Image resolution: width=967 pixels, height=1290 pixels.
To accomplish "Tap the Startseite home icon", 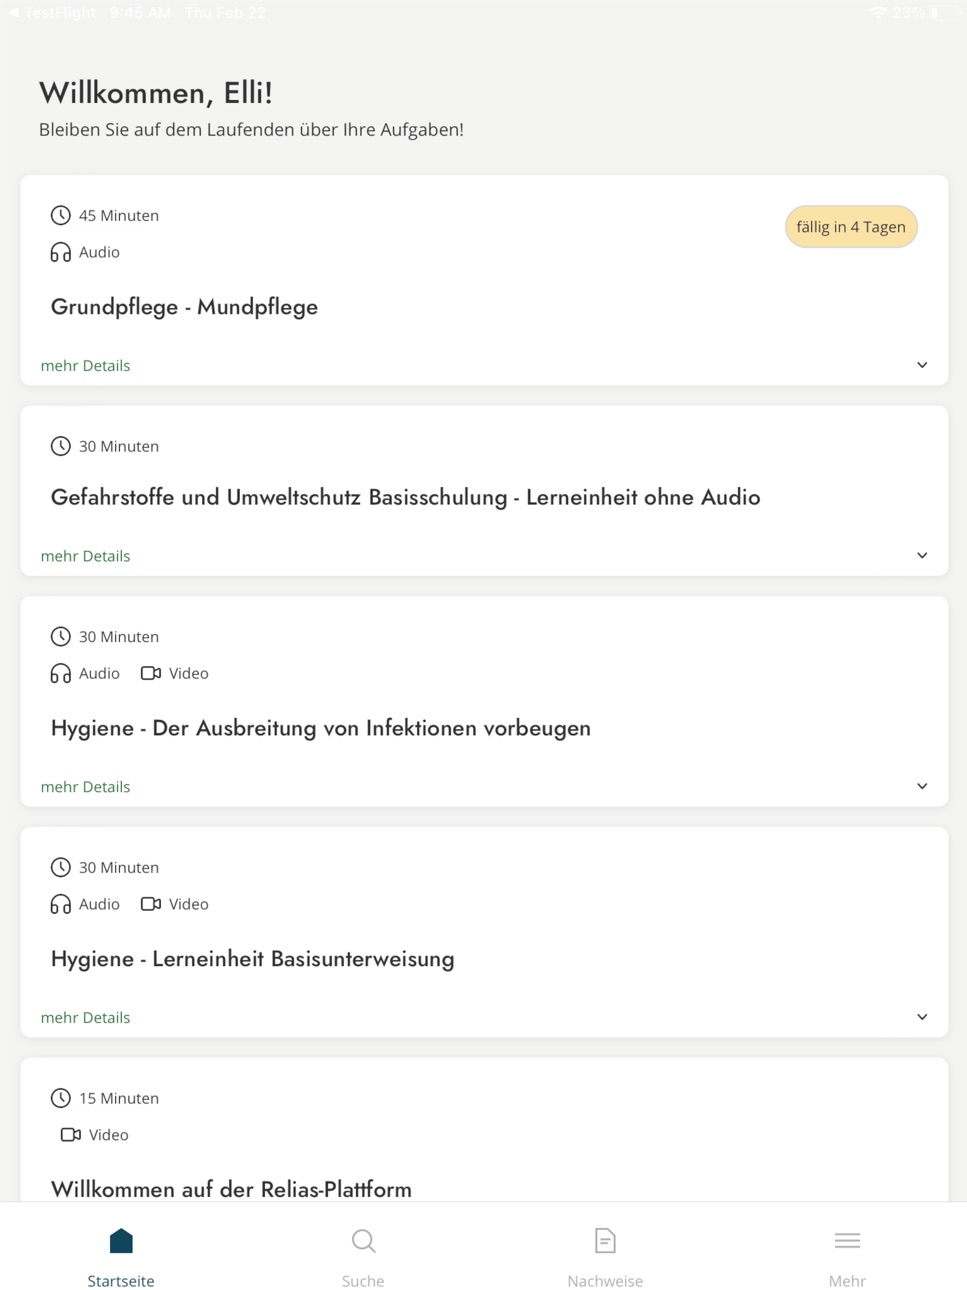I will (x=121, y=1241).
